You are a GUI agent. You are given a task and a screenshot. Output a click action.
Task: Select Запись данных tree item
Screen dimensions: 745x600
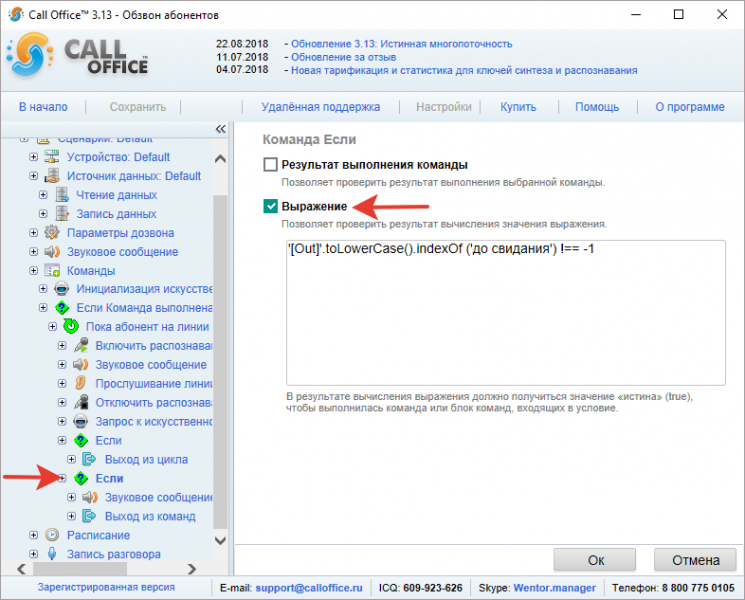(116, 214)
